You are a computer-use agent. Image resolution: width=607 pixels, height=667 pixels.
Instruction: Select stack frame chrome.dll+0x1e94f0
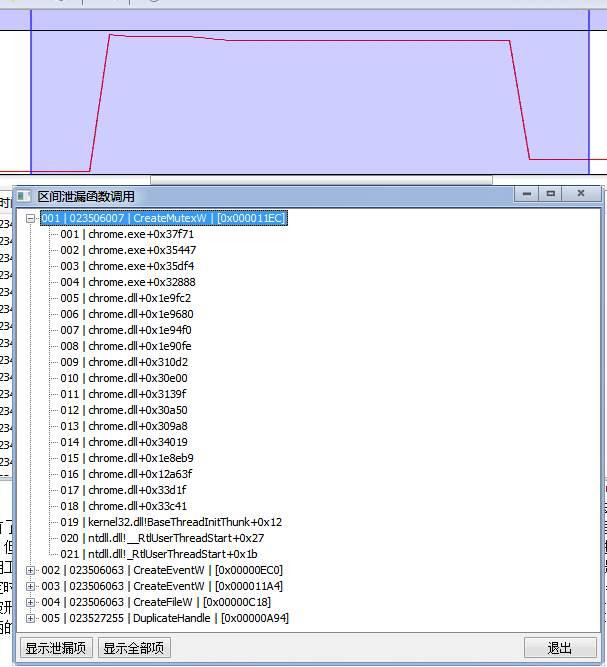[126, 330]
